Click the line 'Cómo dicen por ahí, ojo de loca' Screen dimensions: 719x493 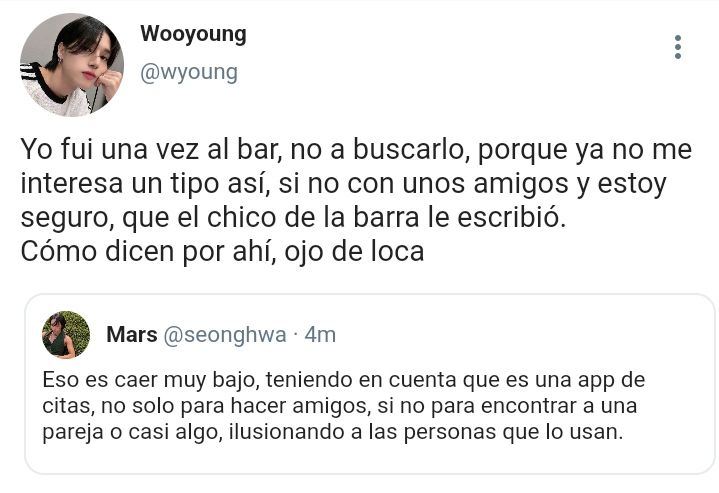[x=222, y=252]
